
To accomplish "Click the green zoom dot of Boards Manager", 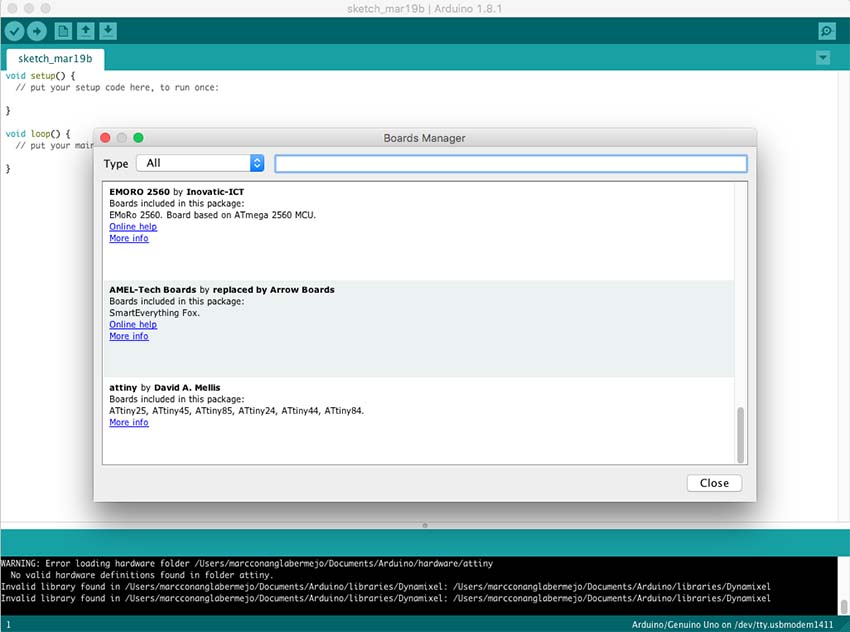I will click(x=138, y=138).
